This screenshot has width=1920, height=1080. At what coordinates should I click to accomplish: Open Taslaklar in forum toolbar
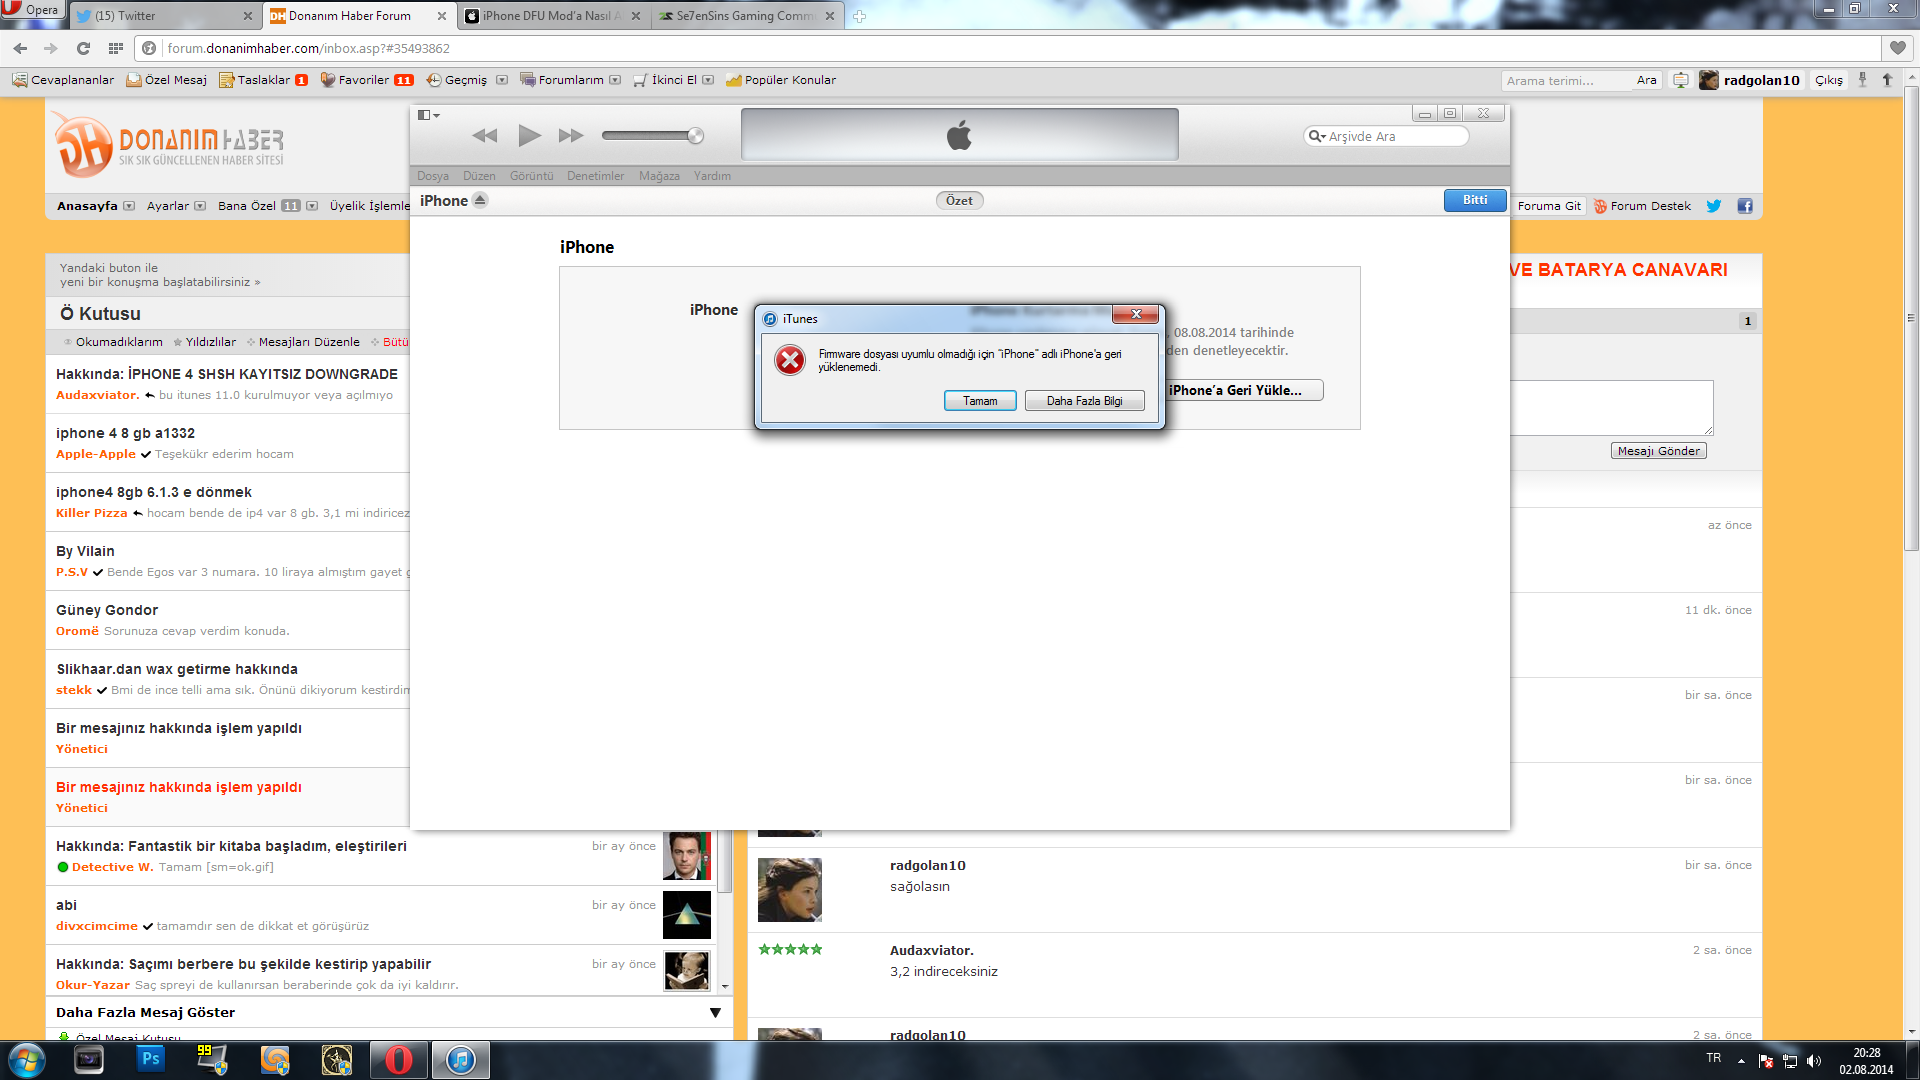tap(263, 80)
